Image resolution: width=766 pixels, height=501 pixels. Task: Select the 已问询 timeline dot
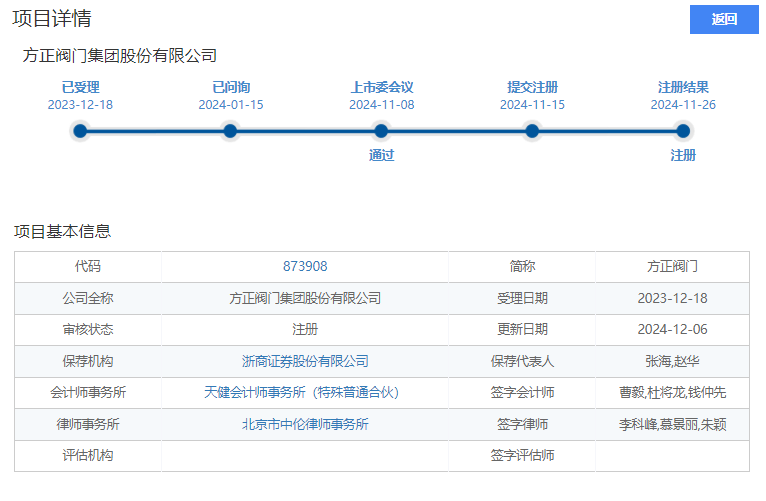coord(230,131)
